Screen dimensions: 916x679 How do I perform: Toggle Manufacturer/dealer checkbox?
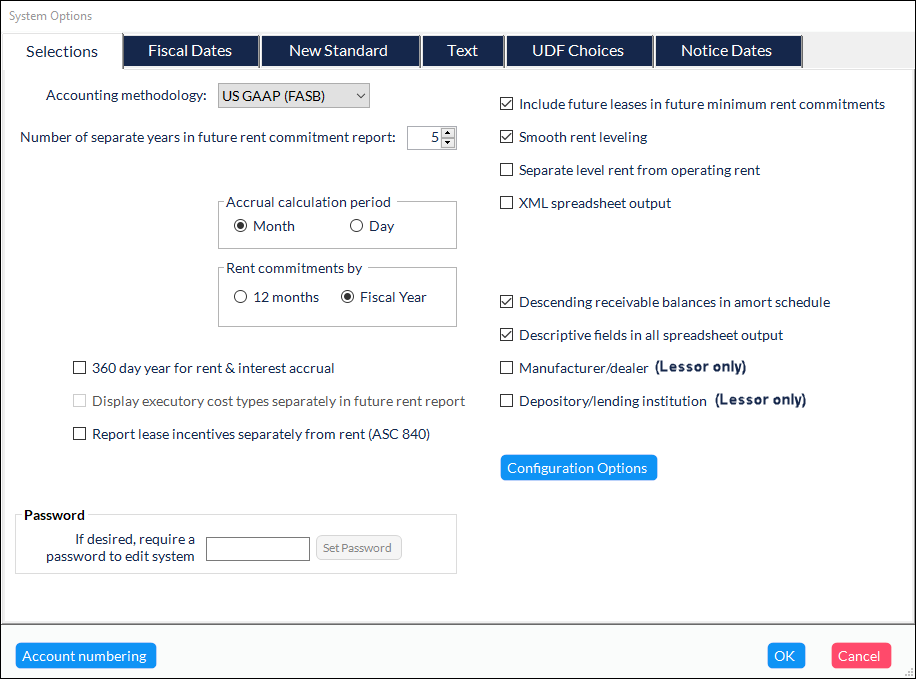coord(507,368)
